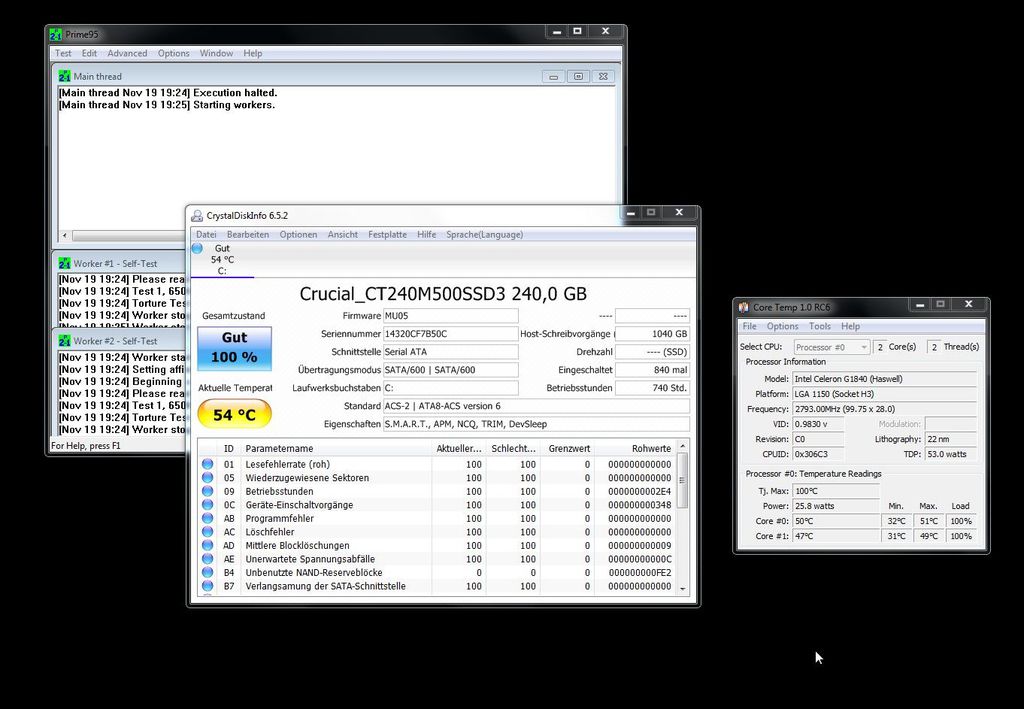This screenshot has width=1024, height=709.
Task: Click the Worker #1 Self-Test window icon
Action: pyautogui.click(x=65, y=264)
